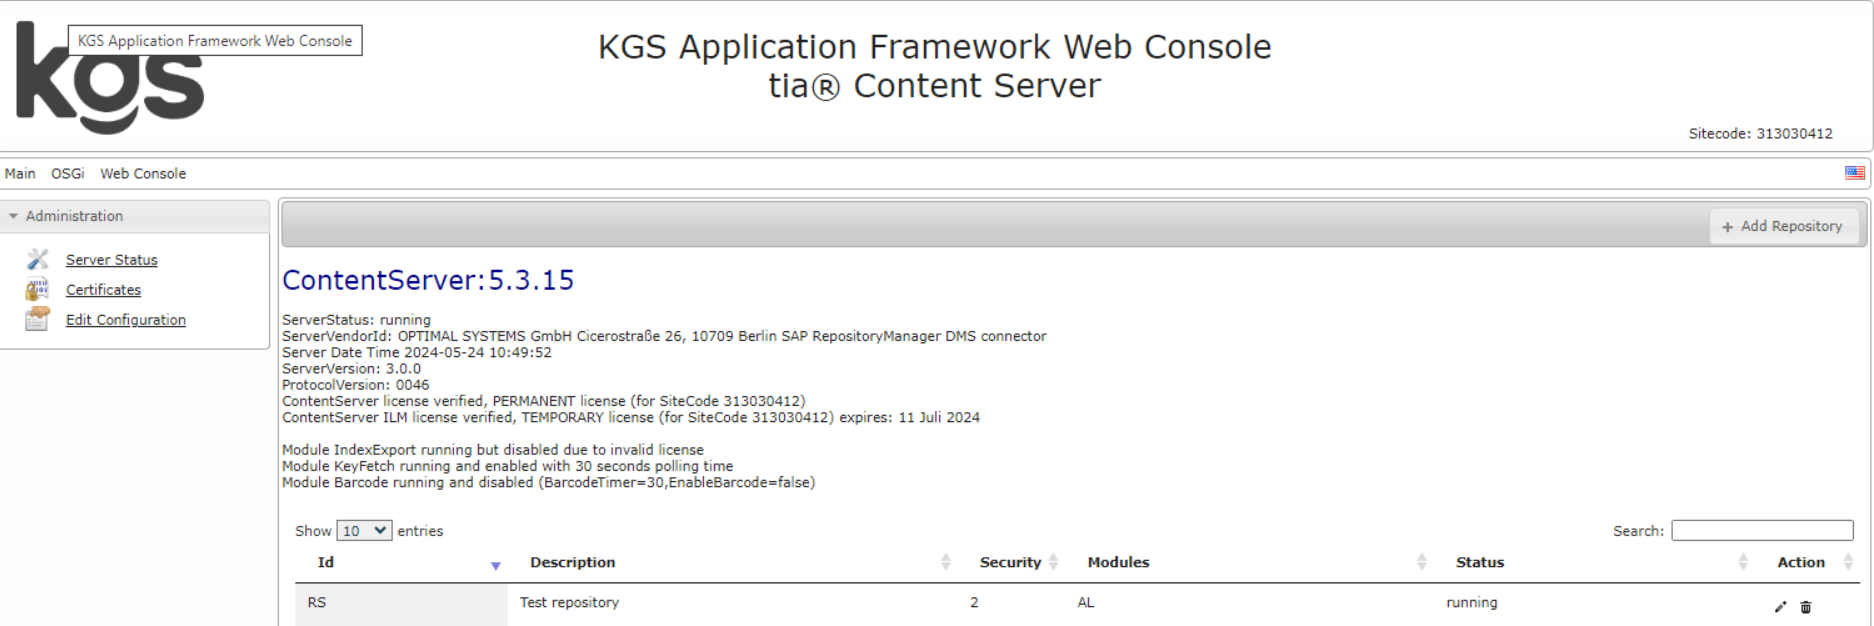Click the ContentServer:5.3.15 heading
The width and height of the screenshot is (1874, 626).
tap(428, 280)
